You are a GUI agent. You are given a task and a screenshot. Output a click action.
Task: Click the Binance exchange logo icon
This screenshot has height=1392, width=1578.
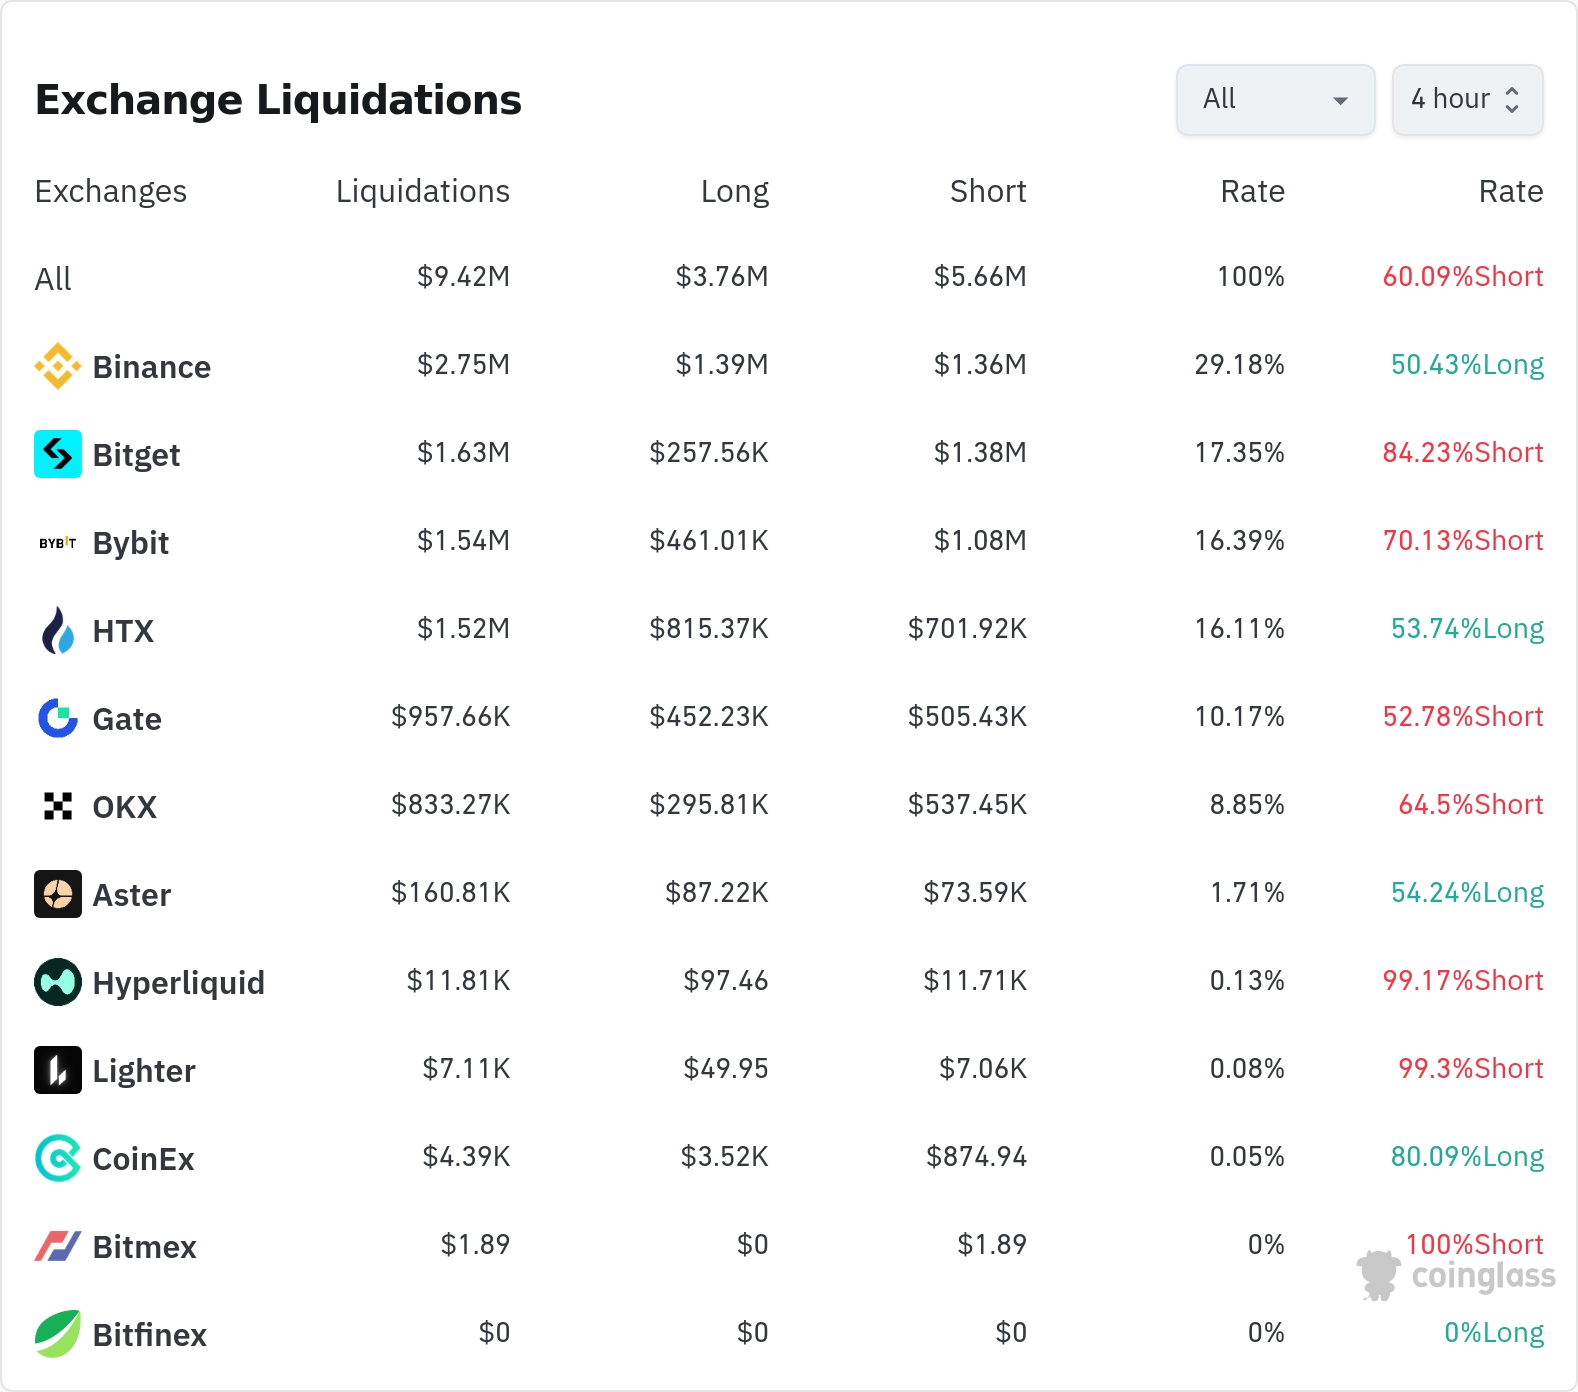point(58,366)
